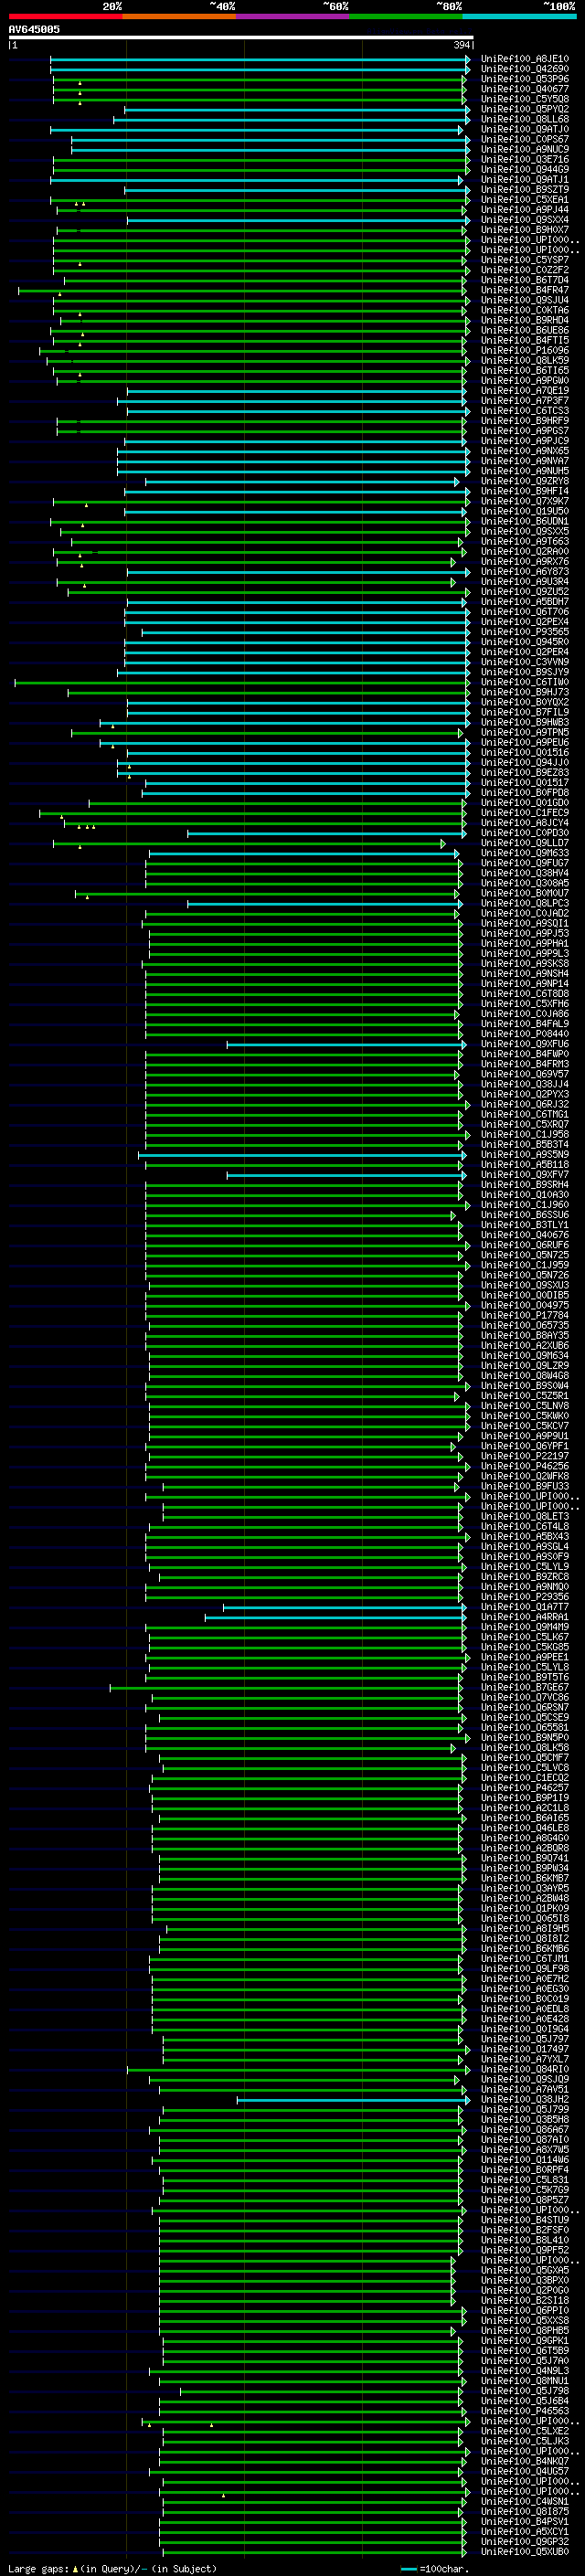Select hit label UniRef100_B0FPD8
Screen dimensions: 585x2576
click(x=525, y=793)
